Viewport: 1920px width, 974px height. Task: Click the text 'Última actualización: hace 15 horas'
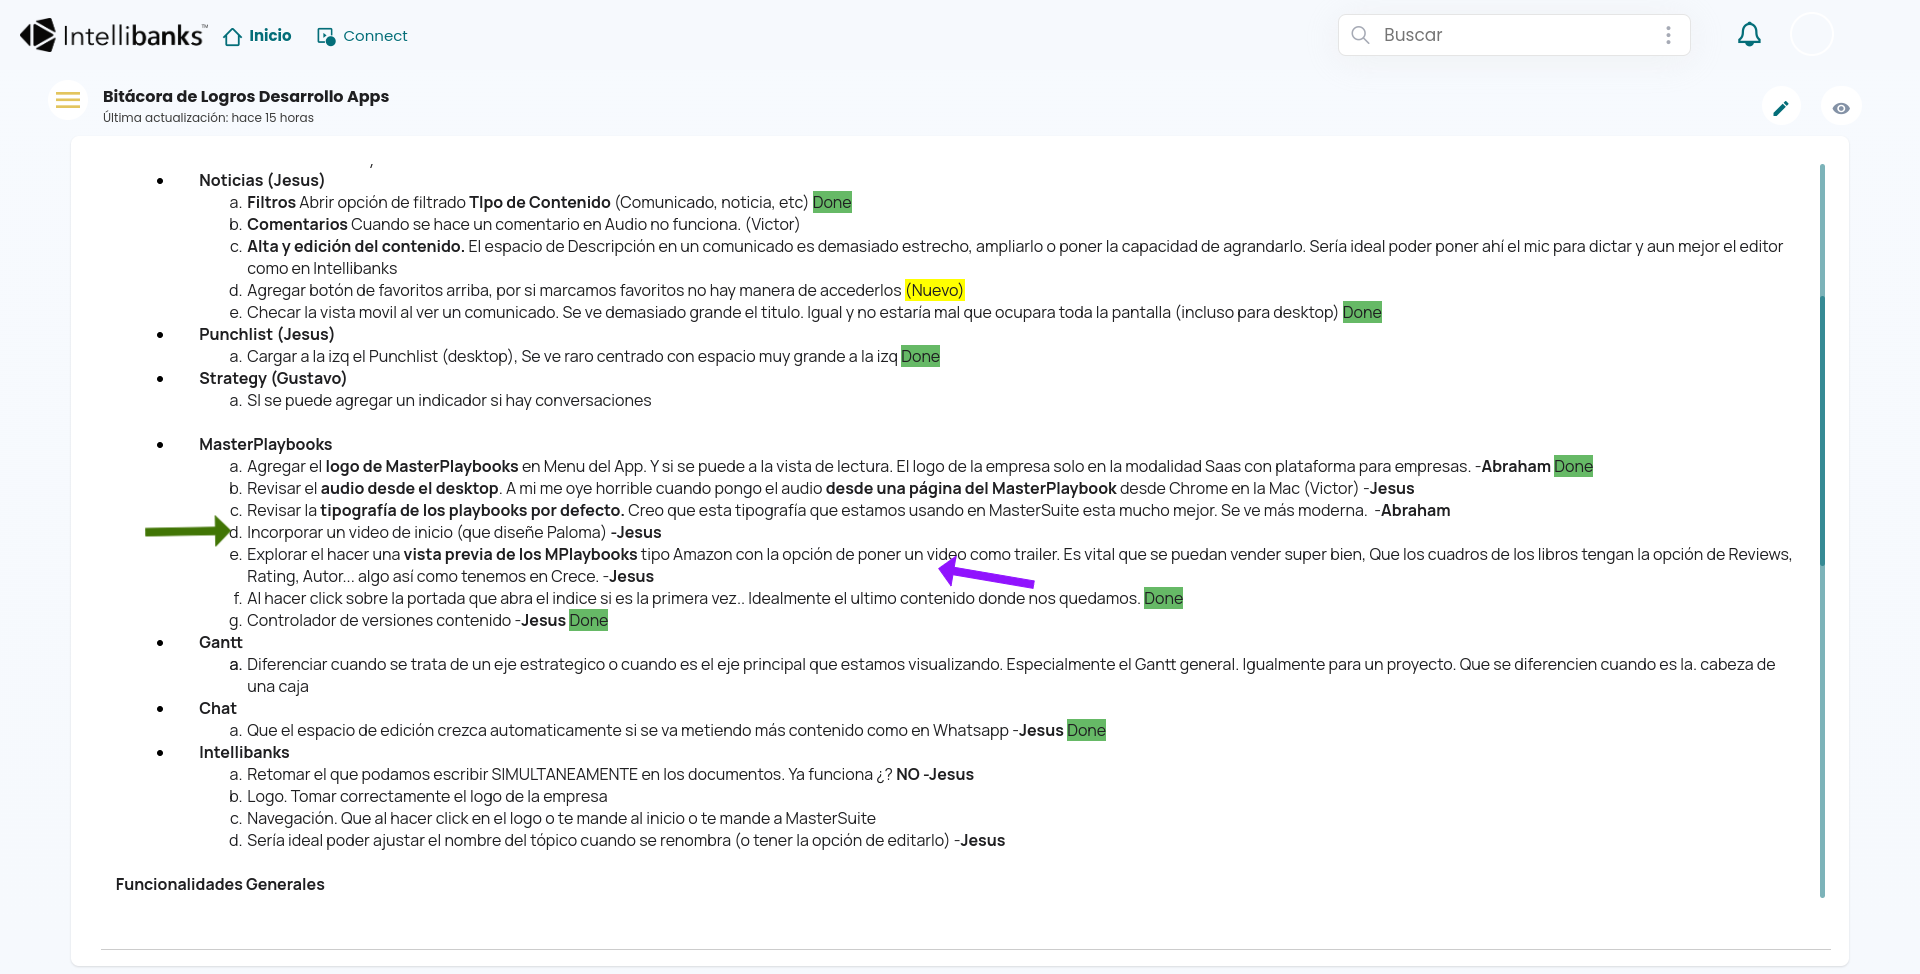[208, 118]
